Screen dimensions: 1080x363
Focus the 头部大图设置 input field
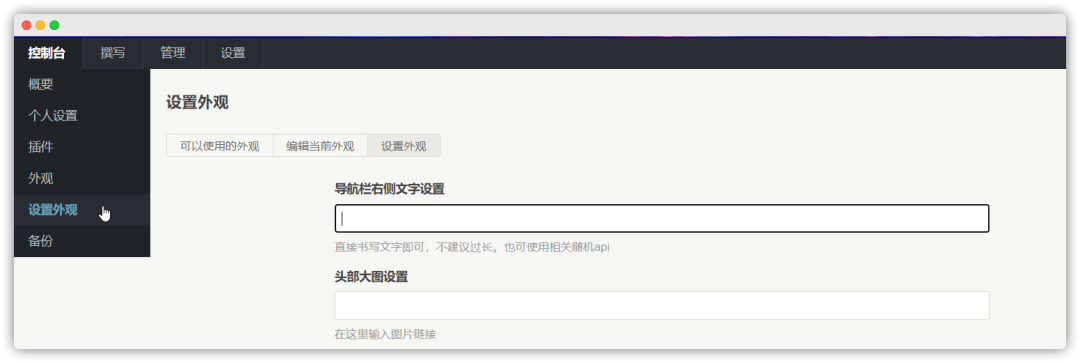point(662,305)
